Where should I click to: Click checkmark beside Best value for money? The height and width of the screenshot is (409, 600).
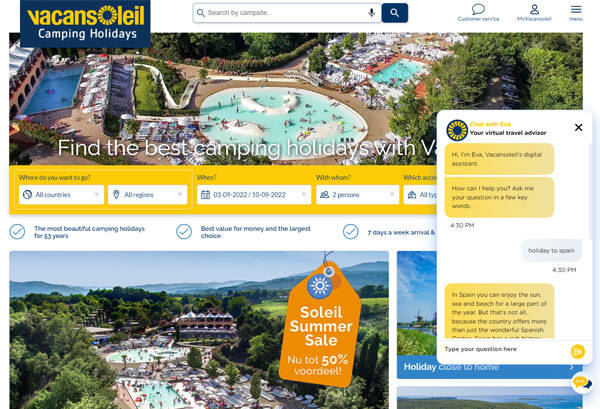[x=184, y=232]
